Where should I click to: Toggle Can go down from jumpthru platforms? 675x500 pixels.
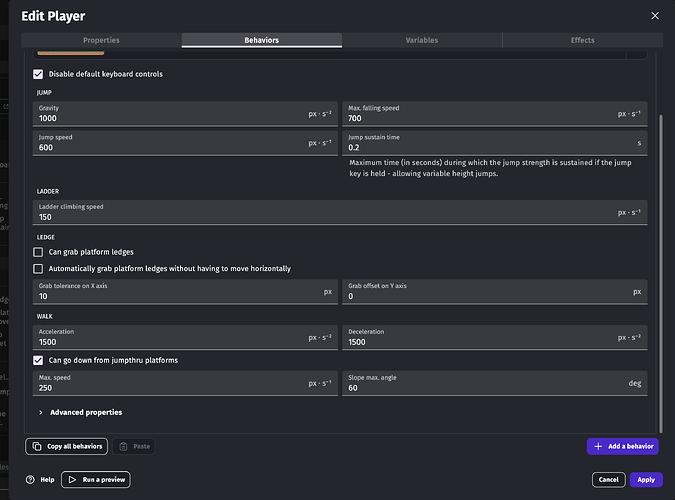[38, 360]
